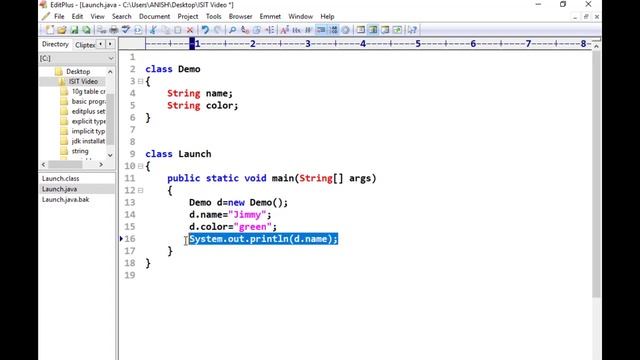Image resolution: width=640 pixels, height=360 pixels.
Task: Click the Redo toolbar icon
Action: 217,30
